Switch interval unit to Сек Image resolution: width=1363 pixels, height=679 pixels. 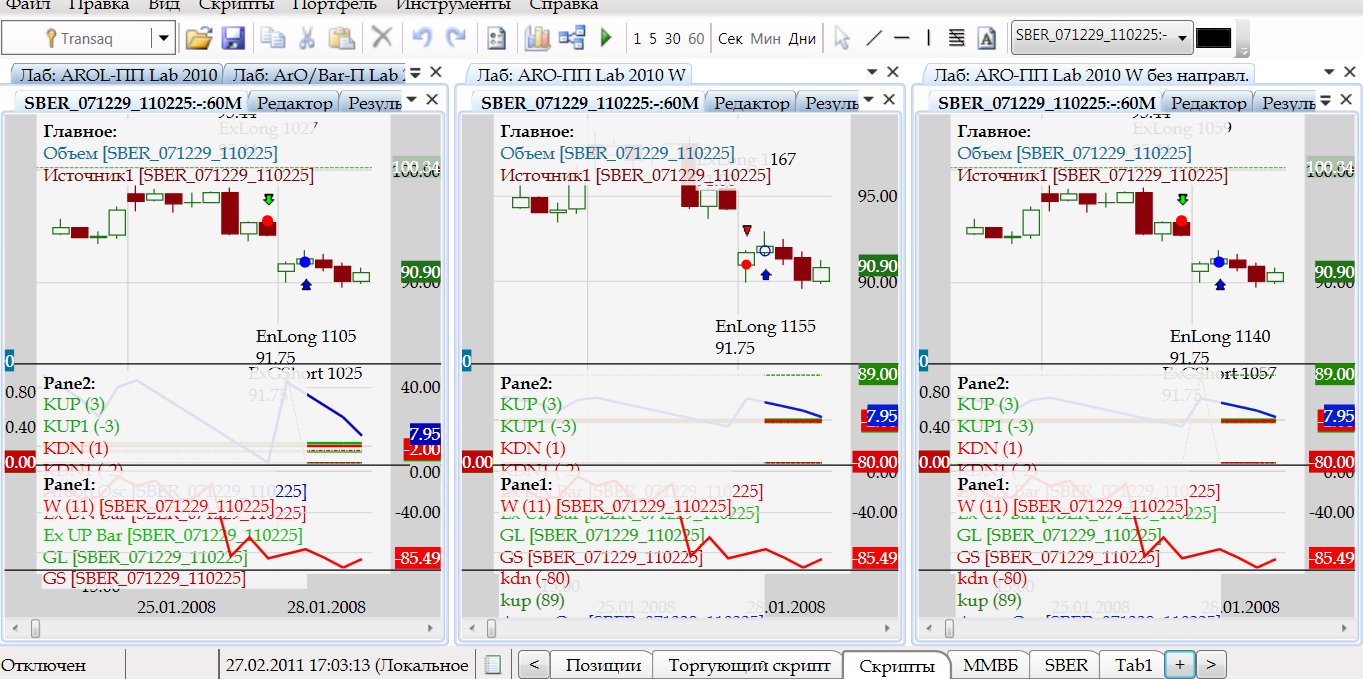(731, 39)
